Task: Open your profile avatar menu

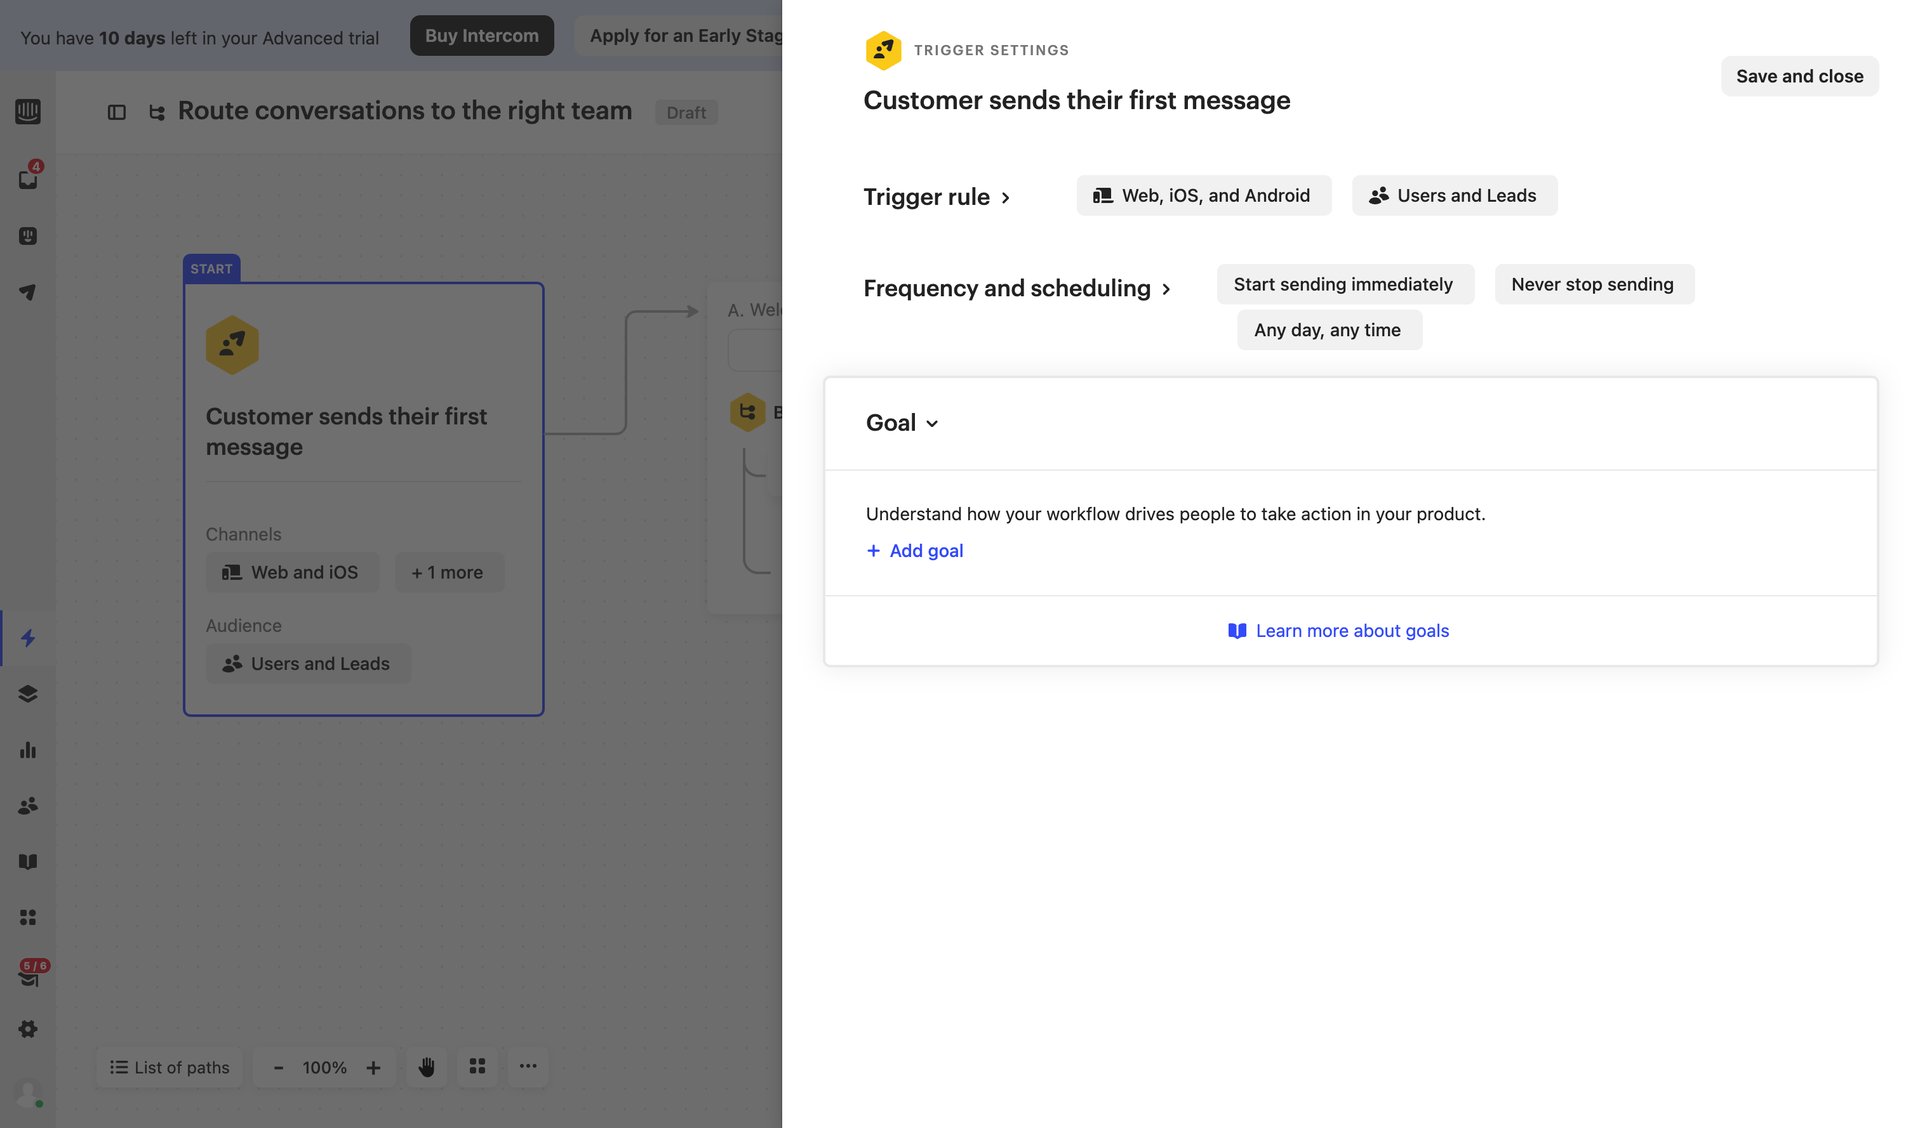Action: (x=27, y=1093)
